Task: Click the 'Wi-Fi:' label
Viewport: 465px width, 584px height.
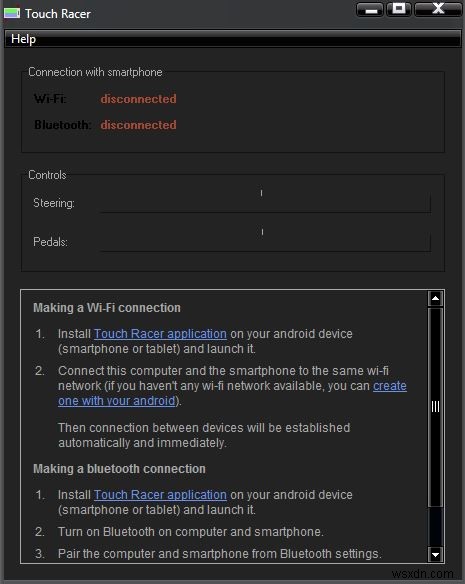Action: [x=50, y=99]
